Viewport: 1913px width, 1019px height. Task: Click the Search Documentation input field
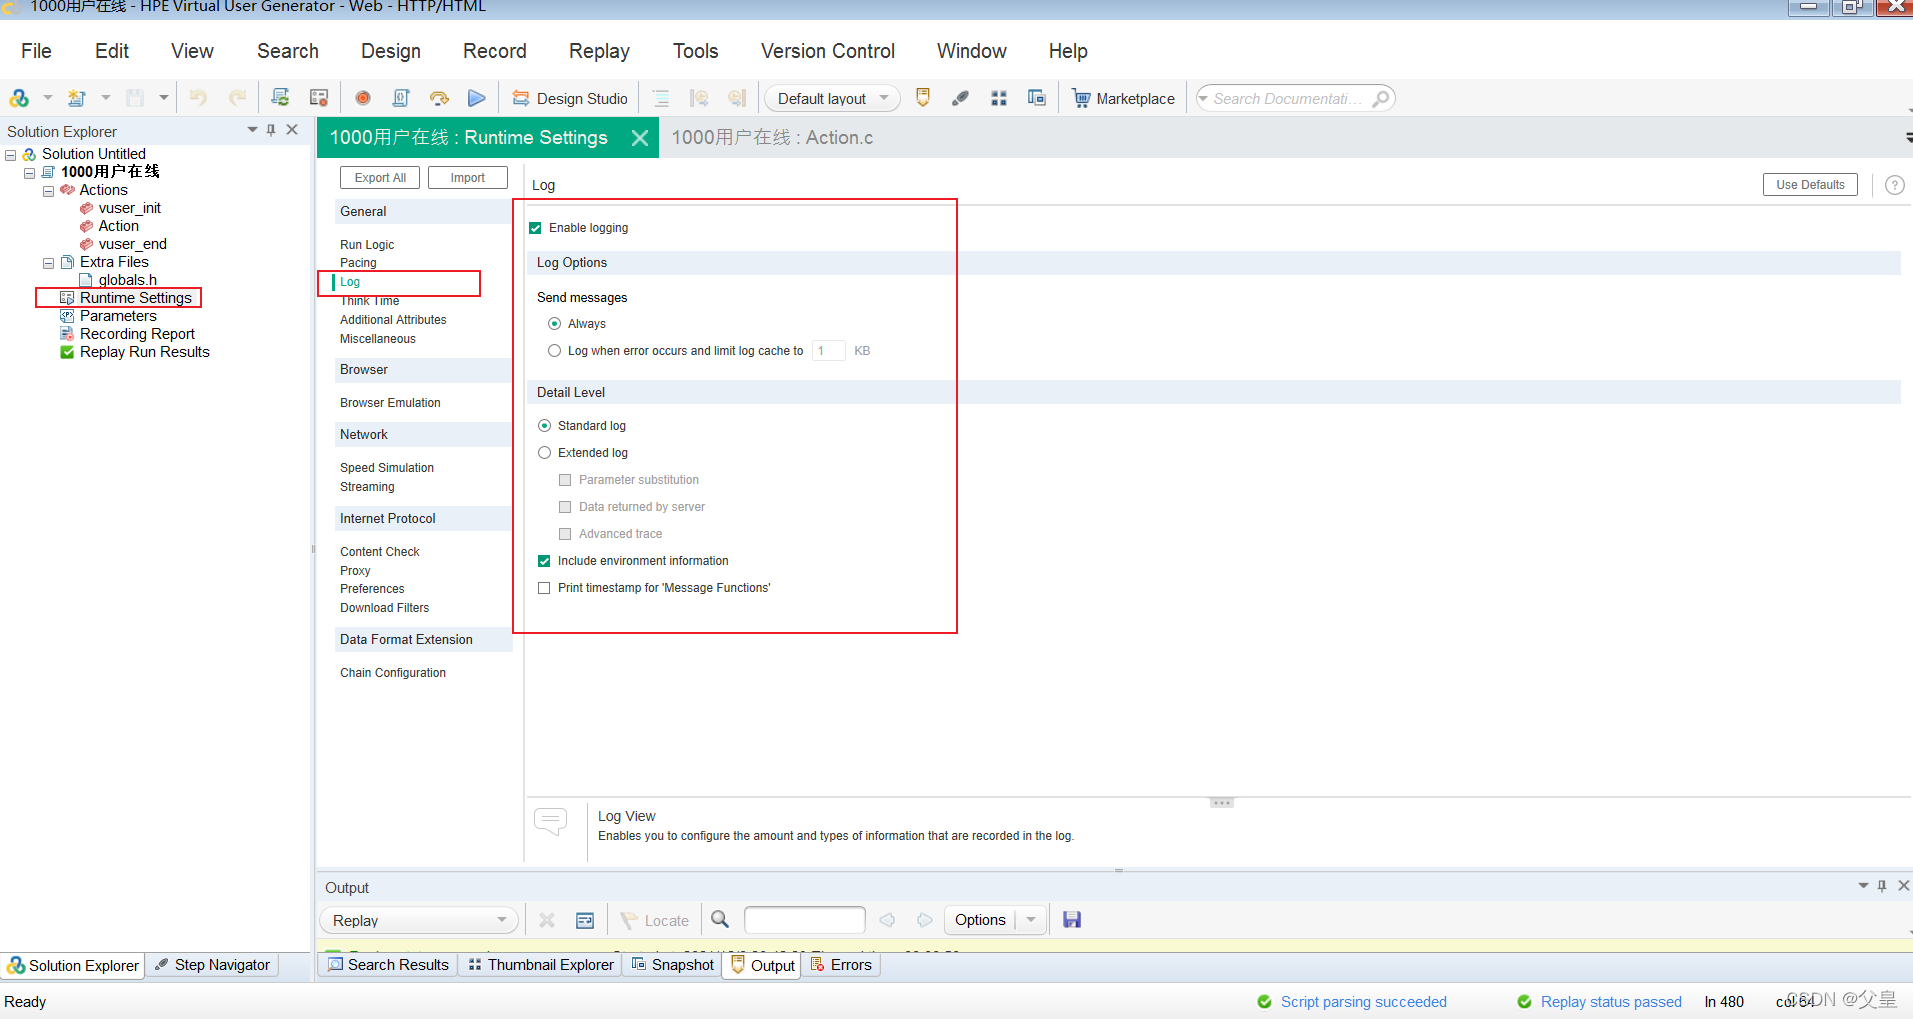[x=1288, y=98]
